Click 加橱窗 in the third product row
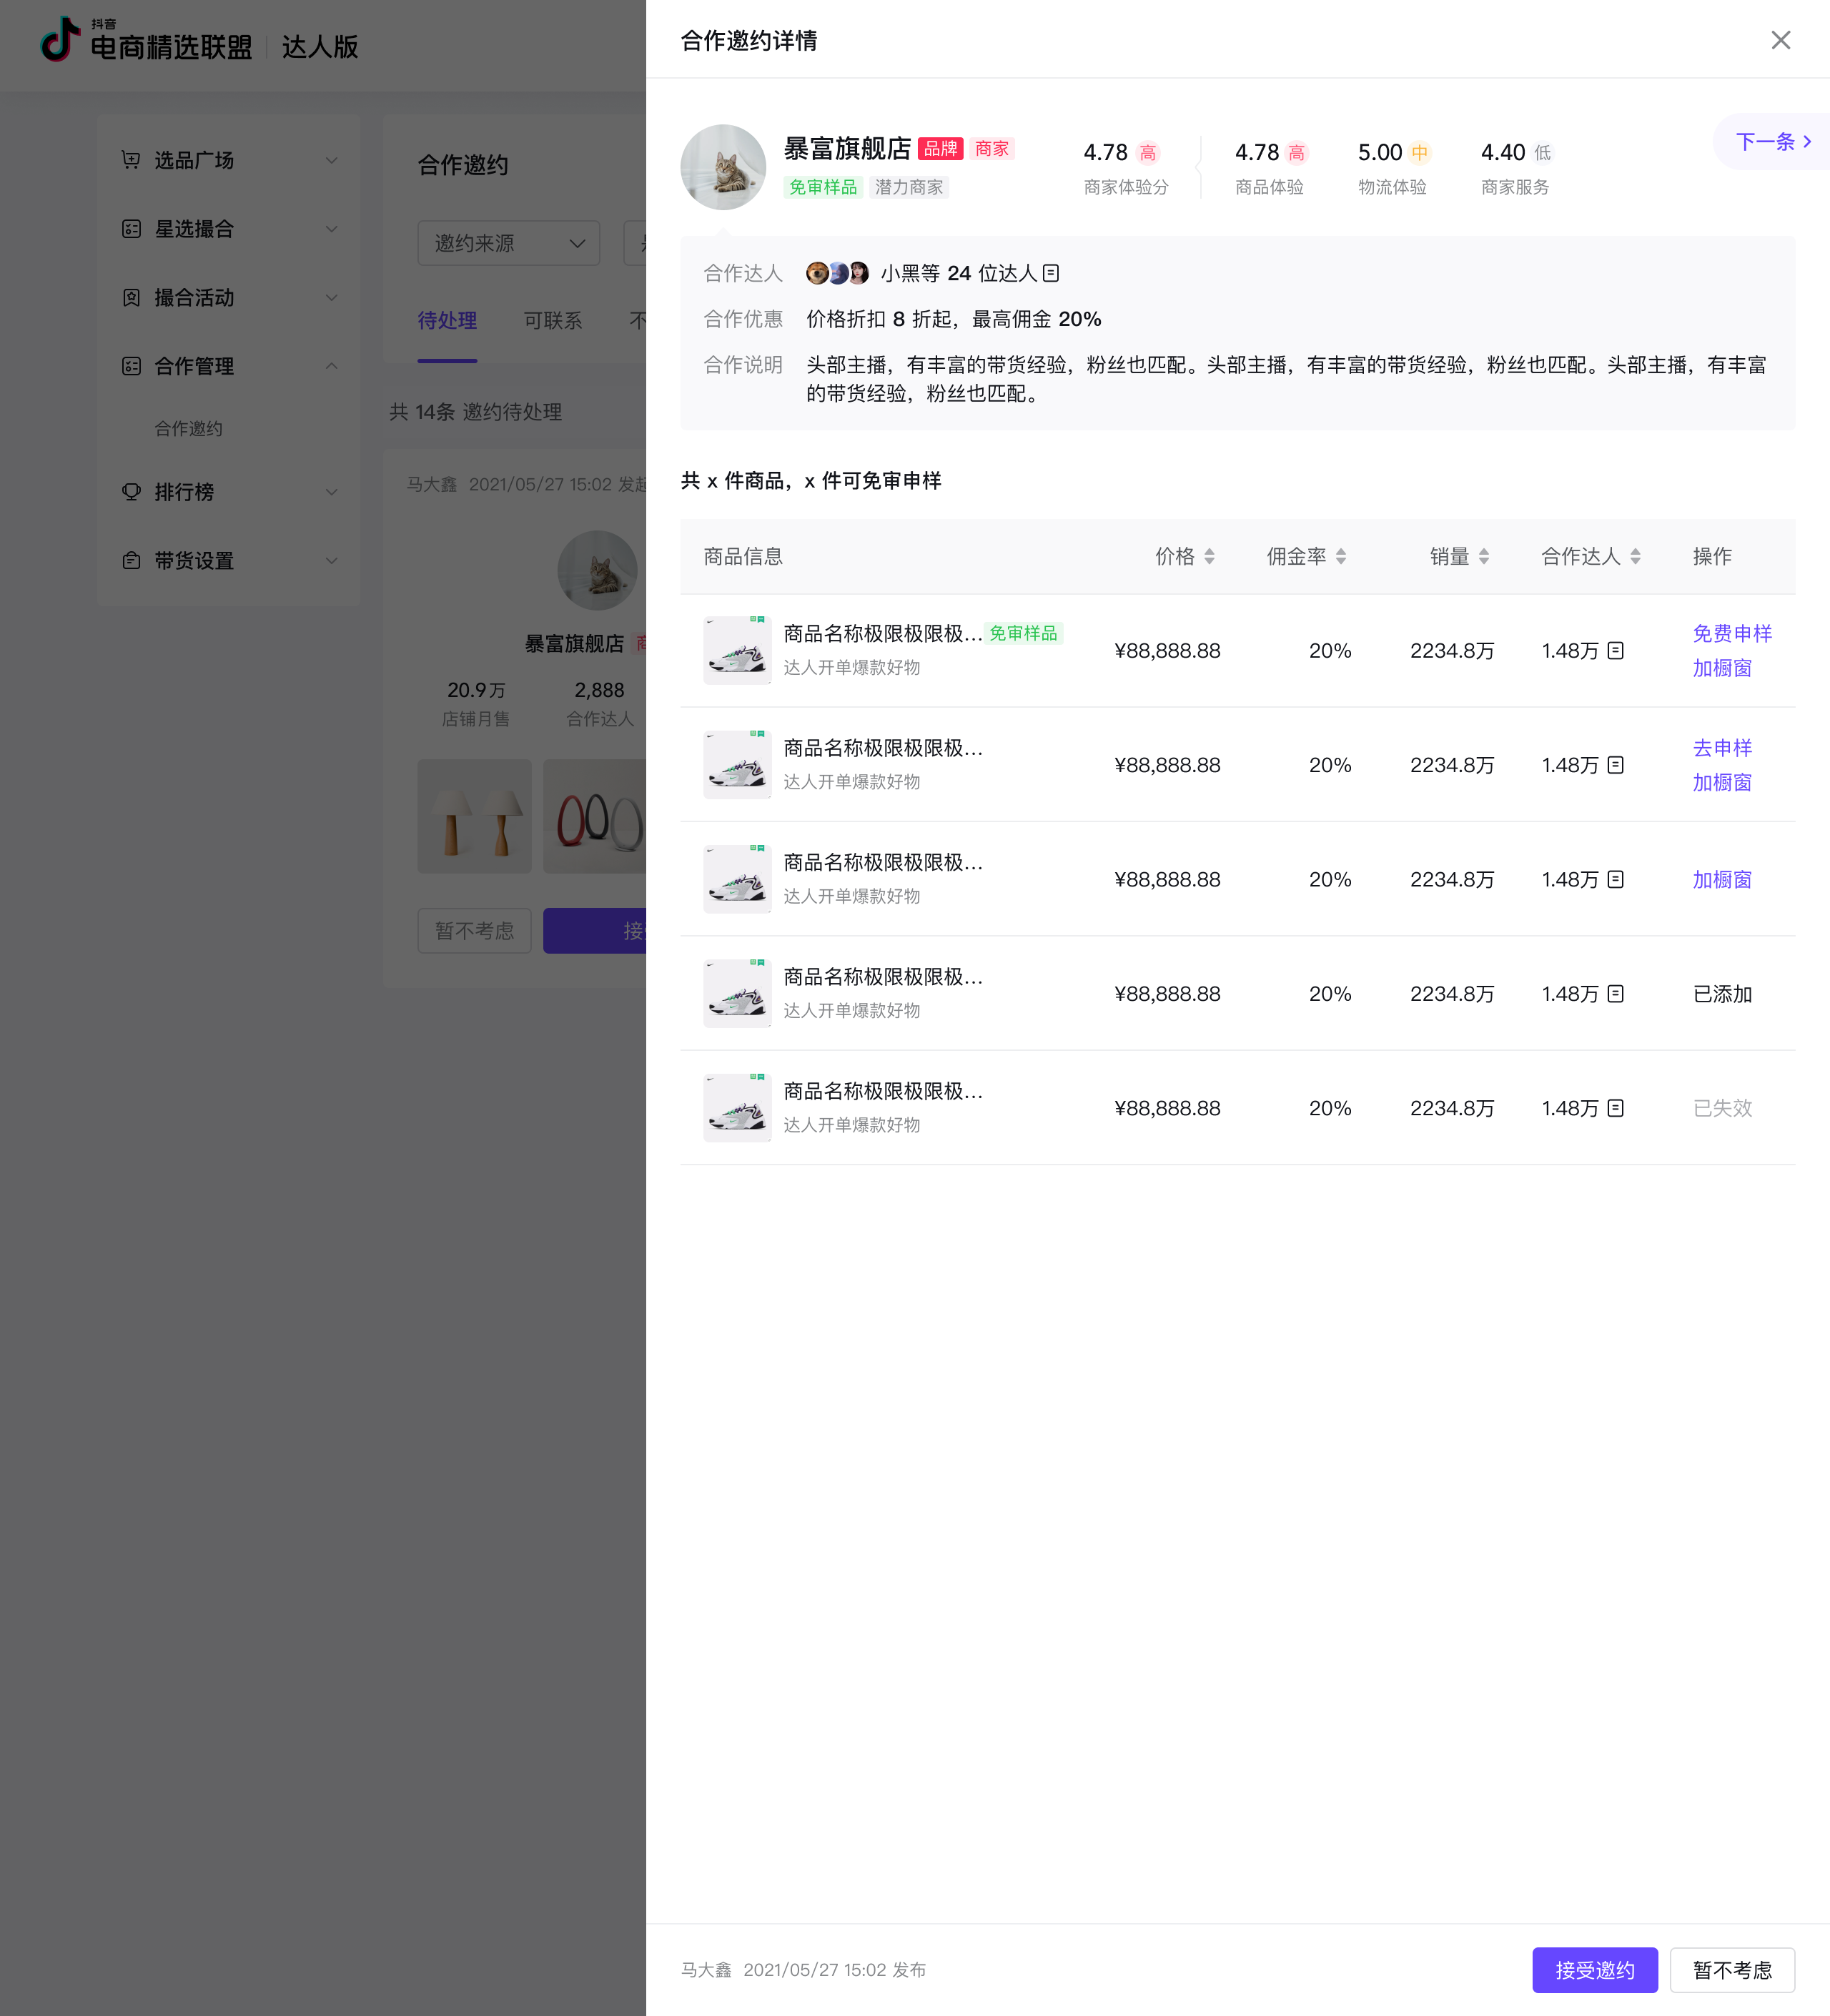 coord(1721,880)
